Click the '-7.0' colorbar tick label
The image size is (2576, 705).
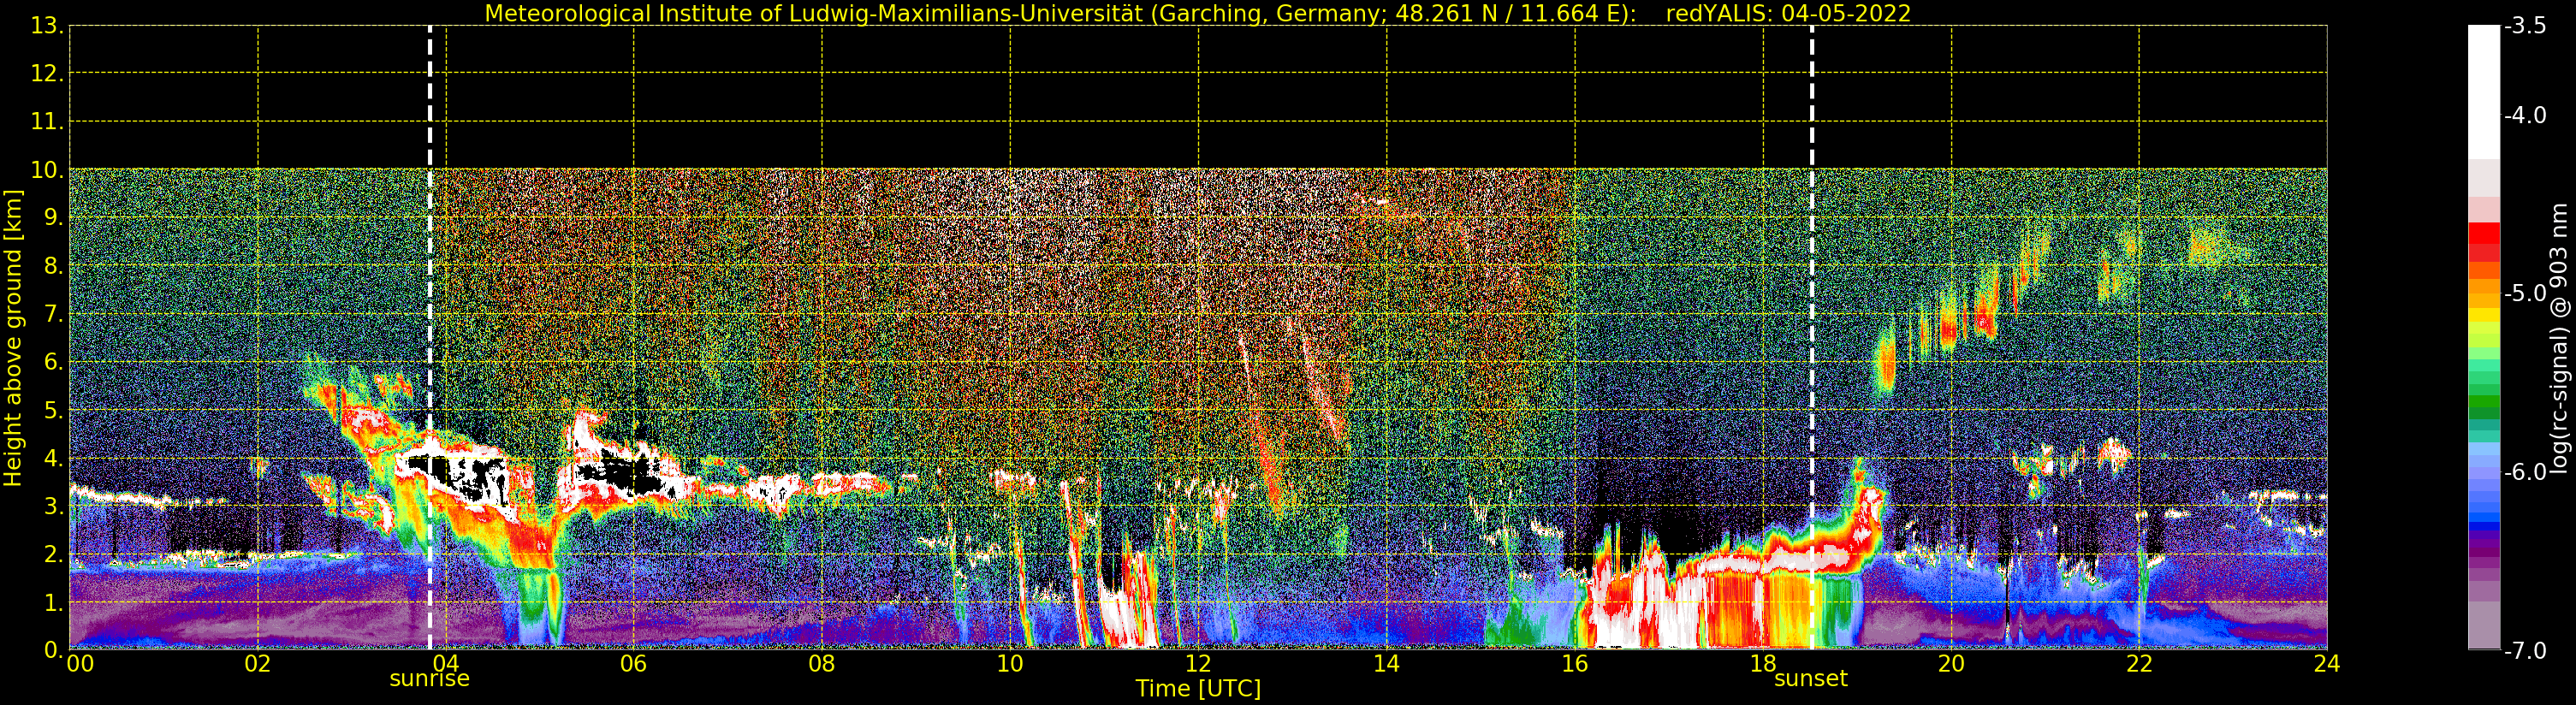2525,650
